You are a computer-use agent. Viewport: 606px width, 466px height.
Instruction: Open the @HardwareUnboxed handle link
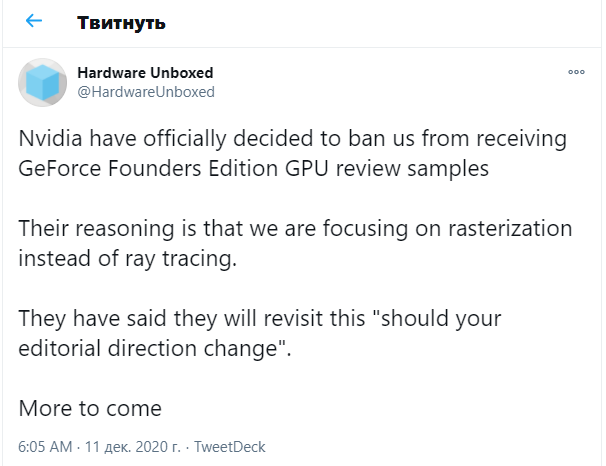(145, 92)
